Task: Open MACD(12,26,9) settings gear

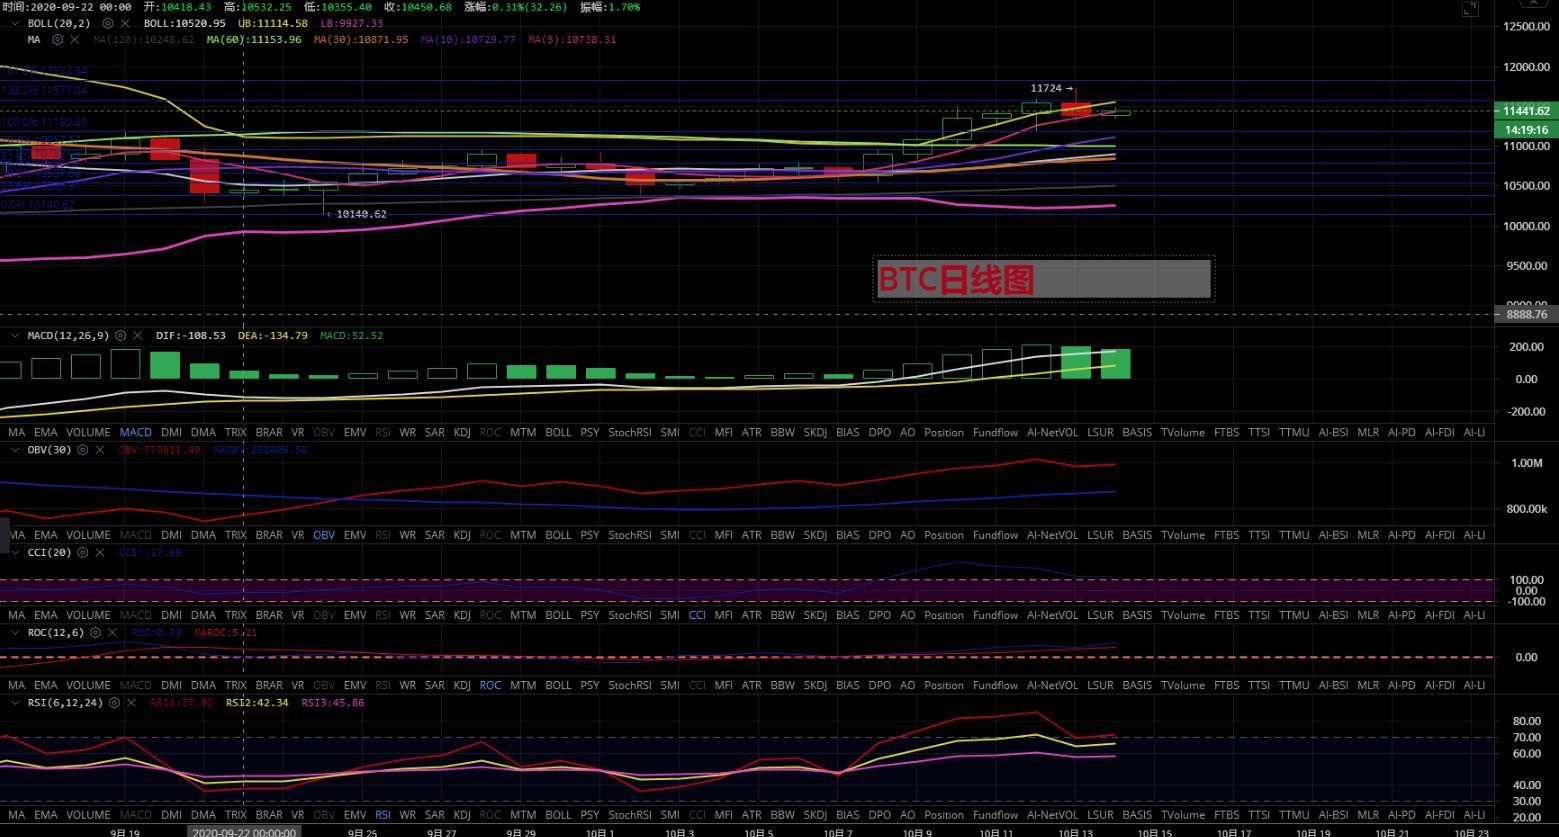Action: click(x=120, y=336)
